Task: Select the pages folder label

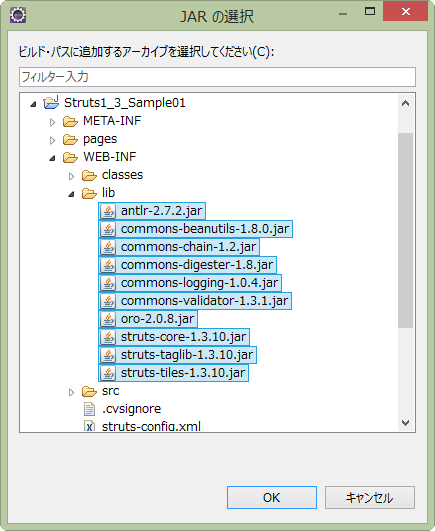Action: click(100, 139)
